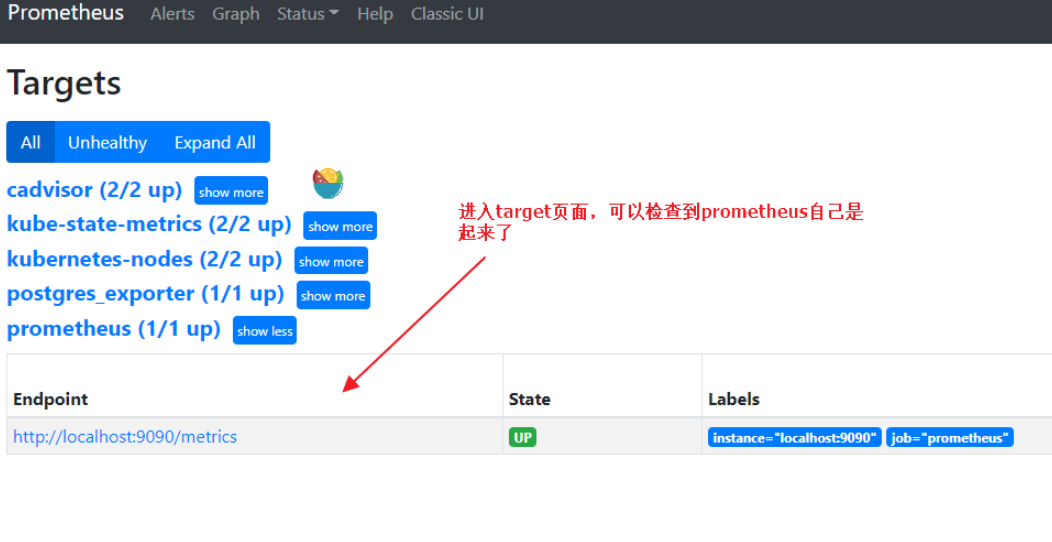Open prometheus (1/1 up) job link
Image resolution: width=1052 pixels, height=542 pixels.
(113, 329)
